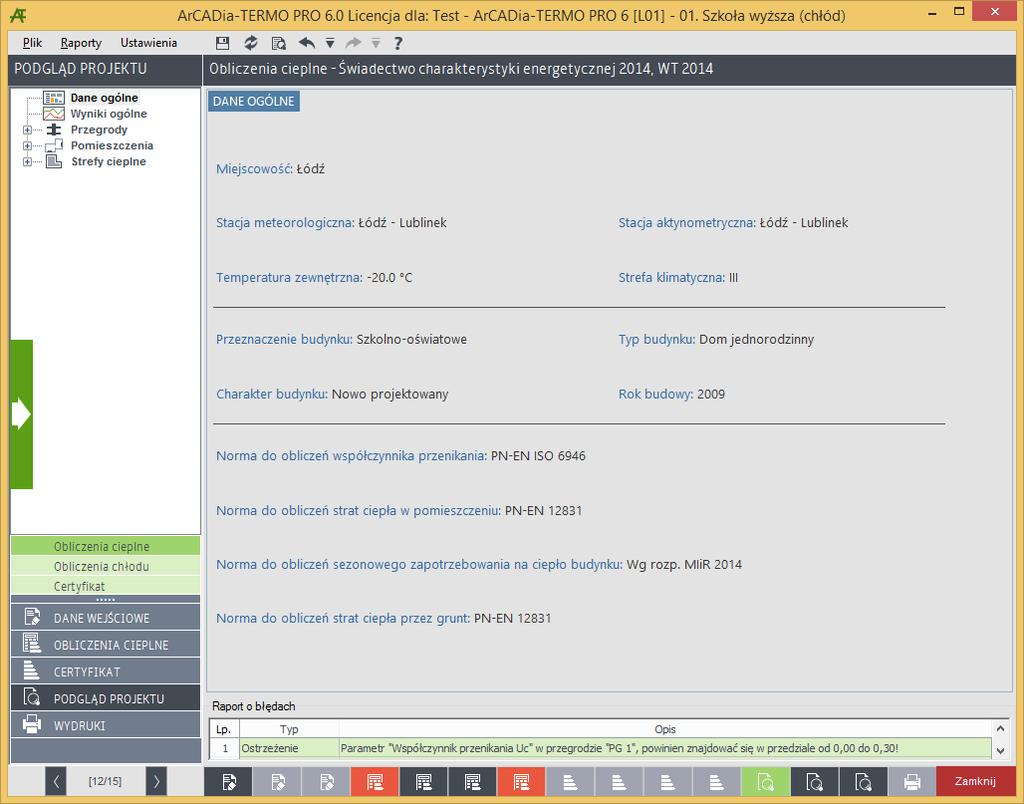Click the WYDRUKI printer icon in sidebar
The height and width of the screenshot is (804, 1024).
point(31,724)
